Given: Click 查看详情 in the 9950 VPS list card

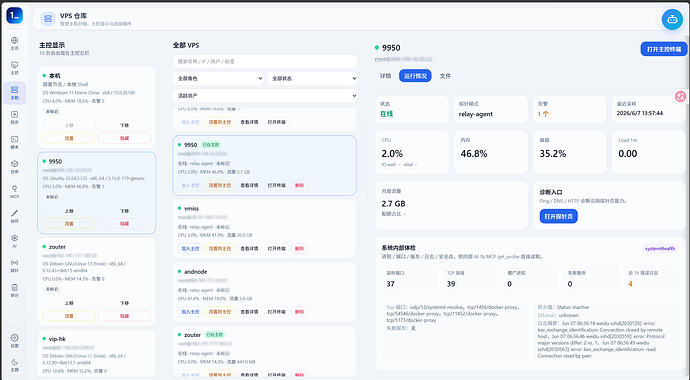Looking at the screenshot, I should tap(249, 185).
